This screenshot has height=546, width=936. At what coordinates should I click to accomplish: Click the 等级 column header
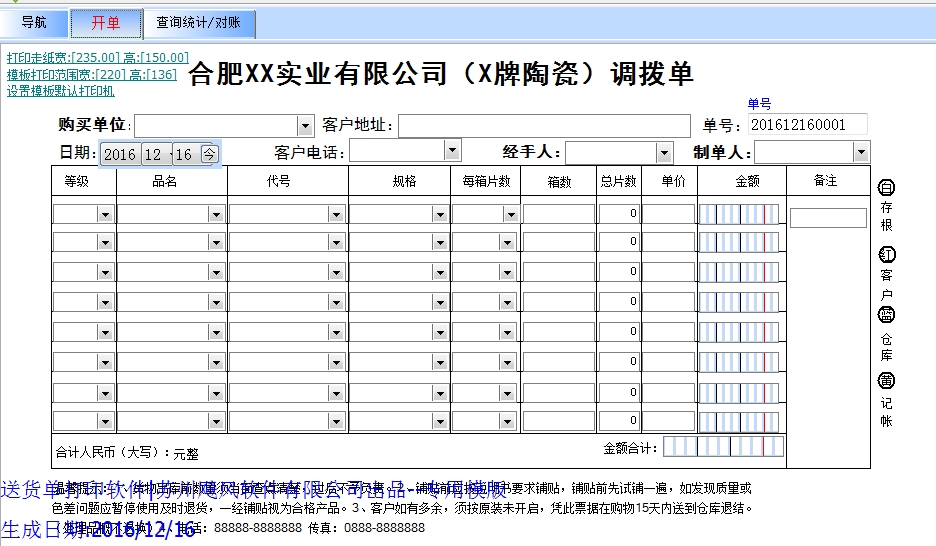pyautogui.click(x=77, y=181)
